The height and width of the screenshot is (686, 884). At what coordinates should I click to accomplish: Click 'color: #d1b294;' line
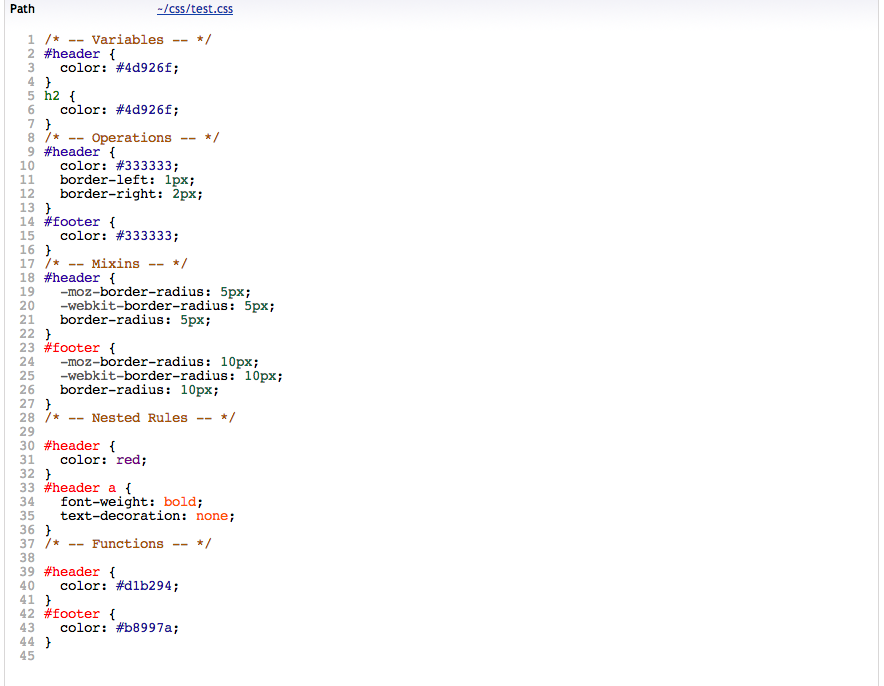coord(120,586)
